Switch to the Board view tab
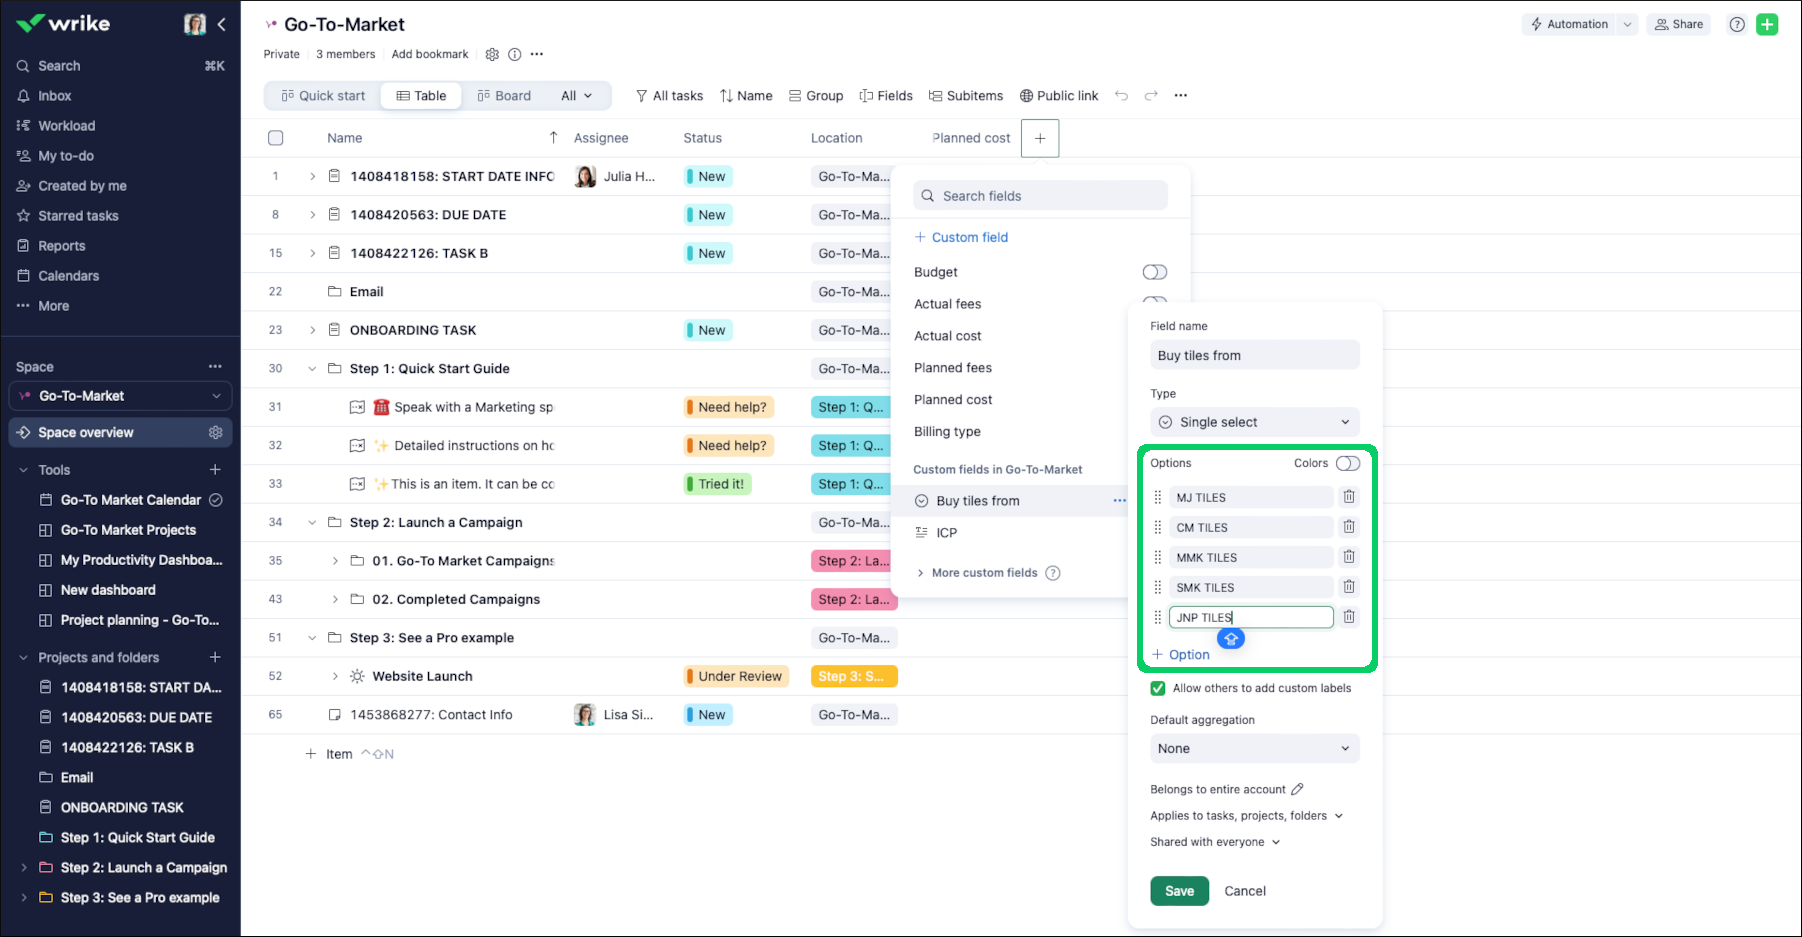This screenshot has height=937, width=1802. click(x=504, y=96)
